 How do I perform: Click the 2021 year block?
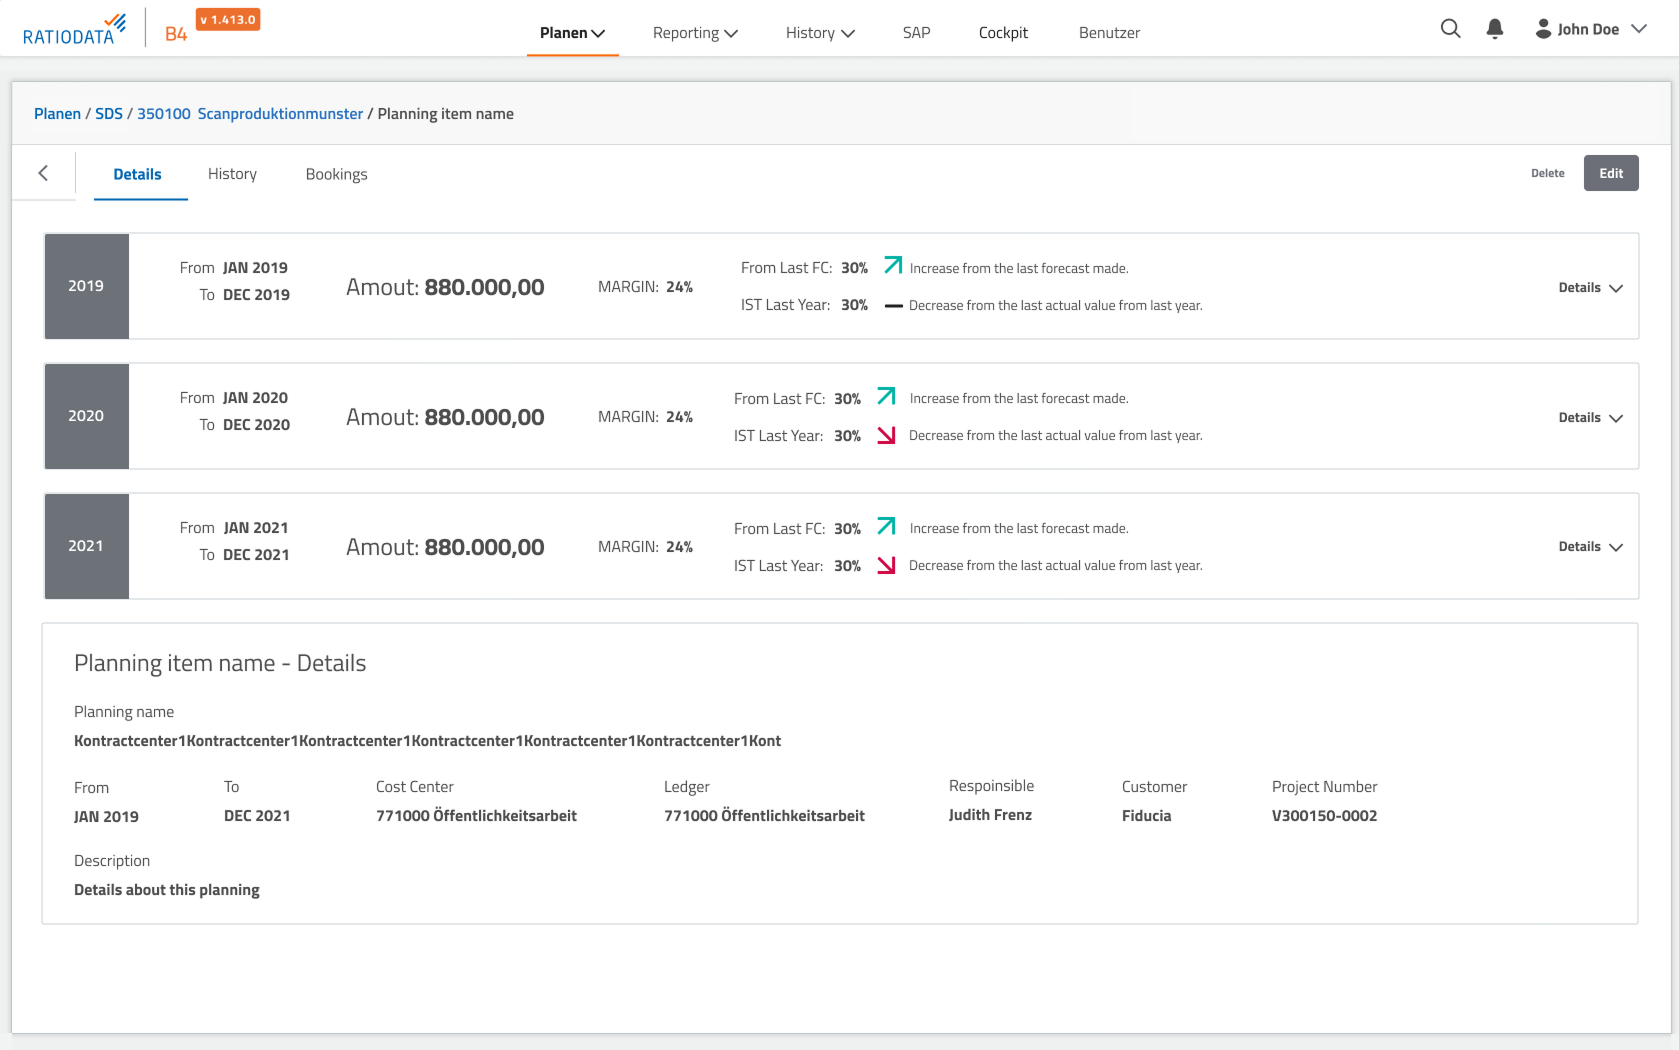(x=86, y=546)
